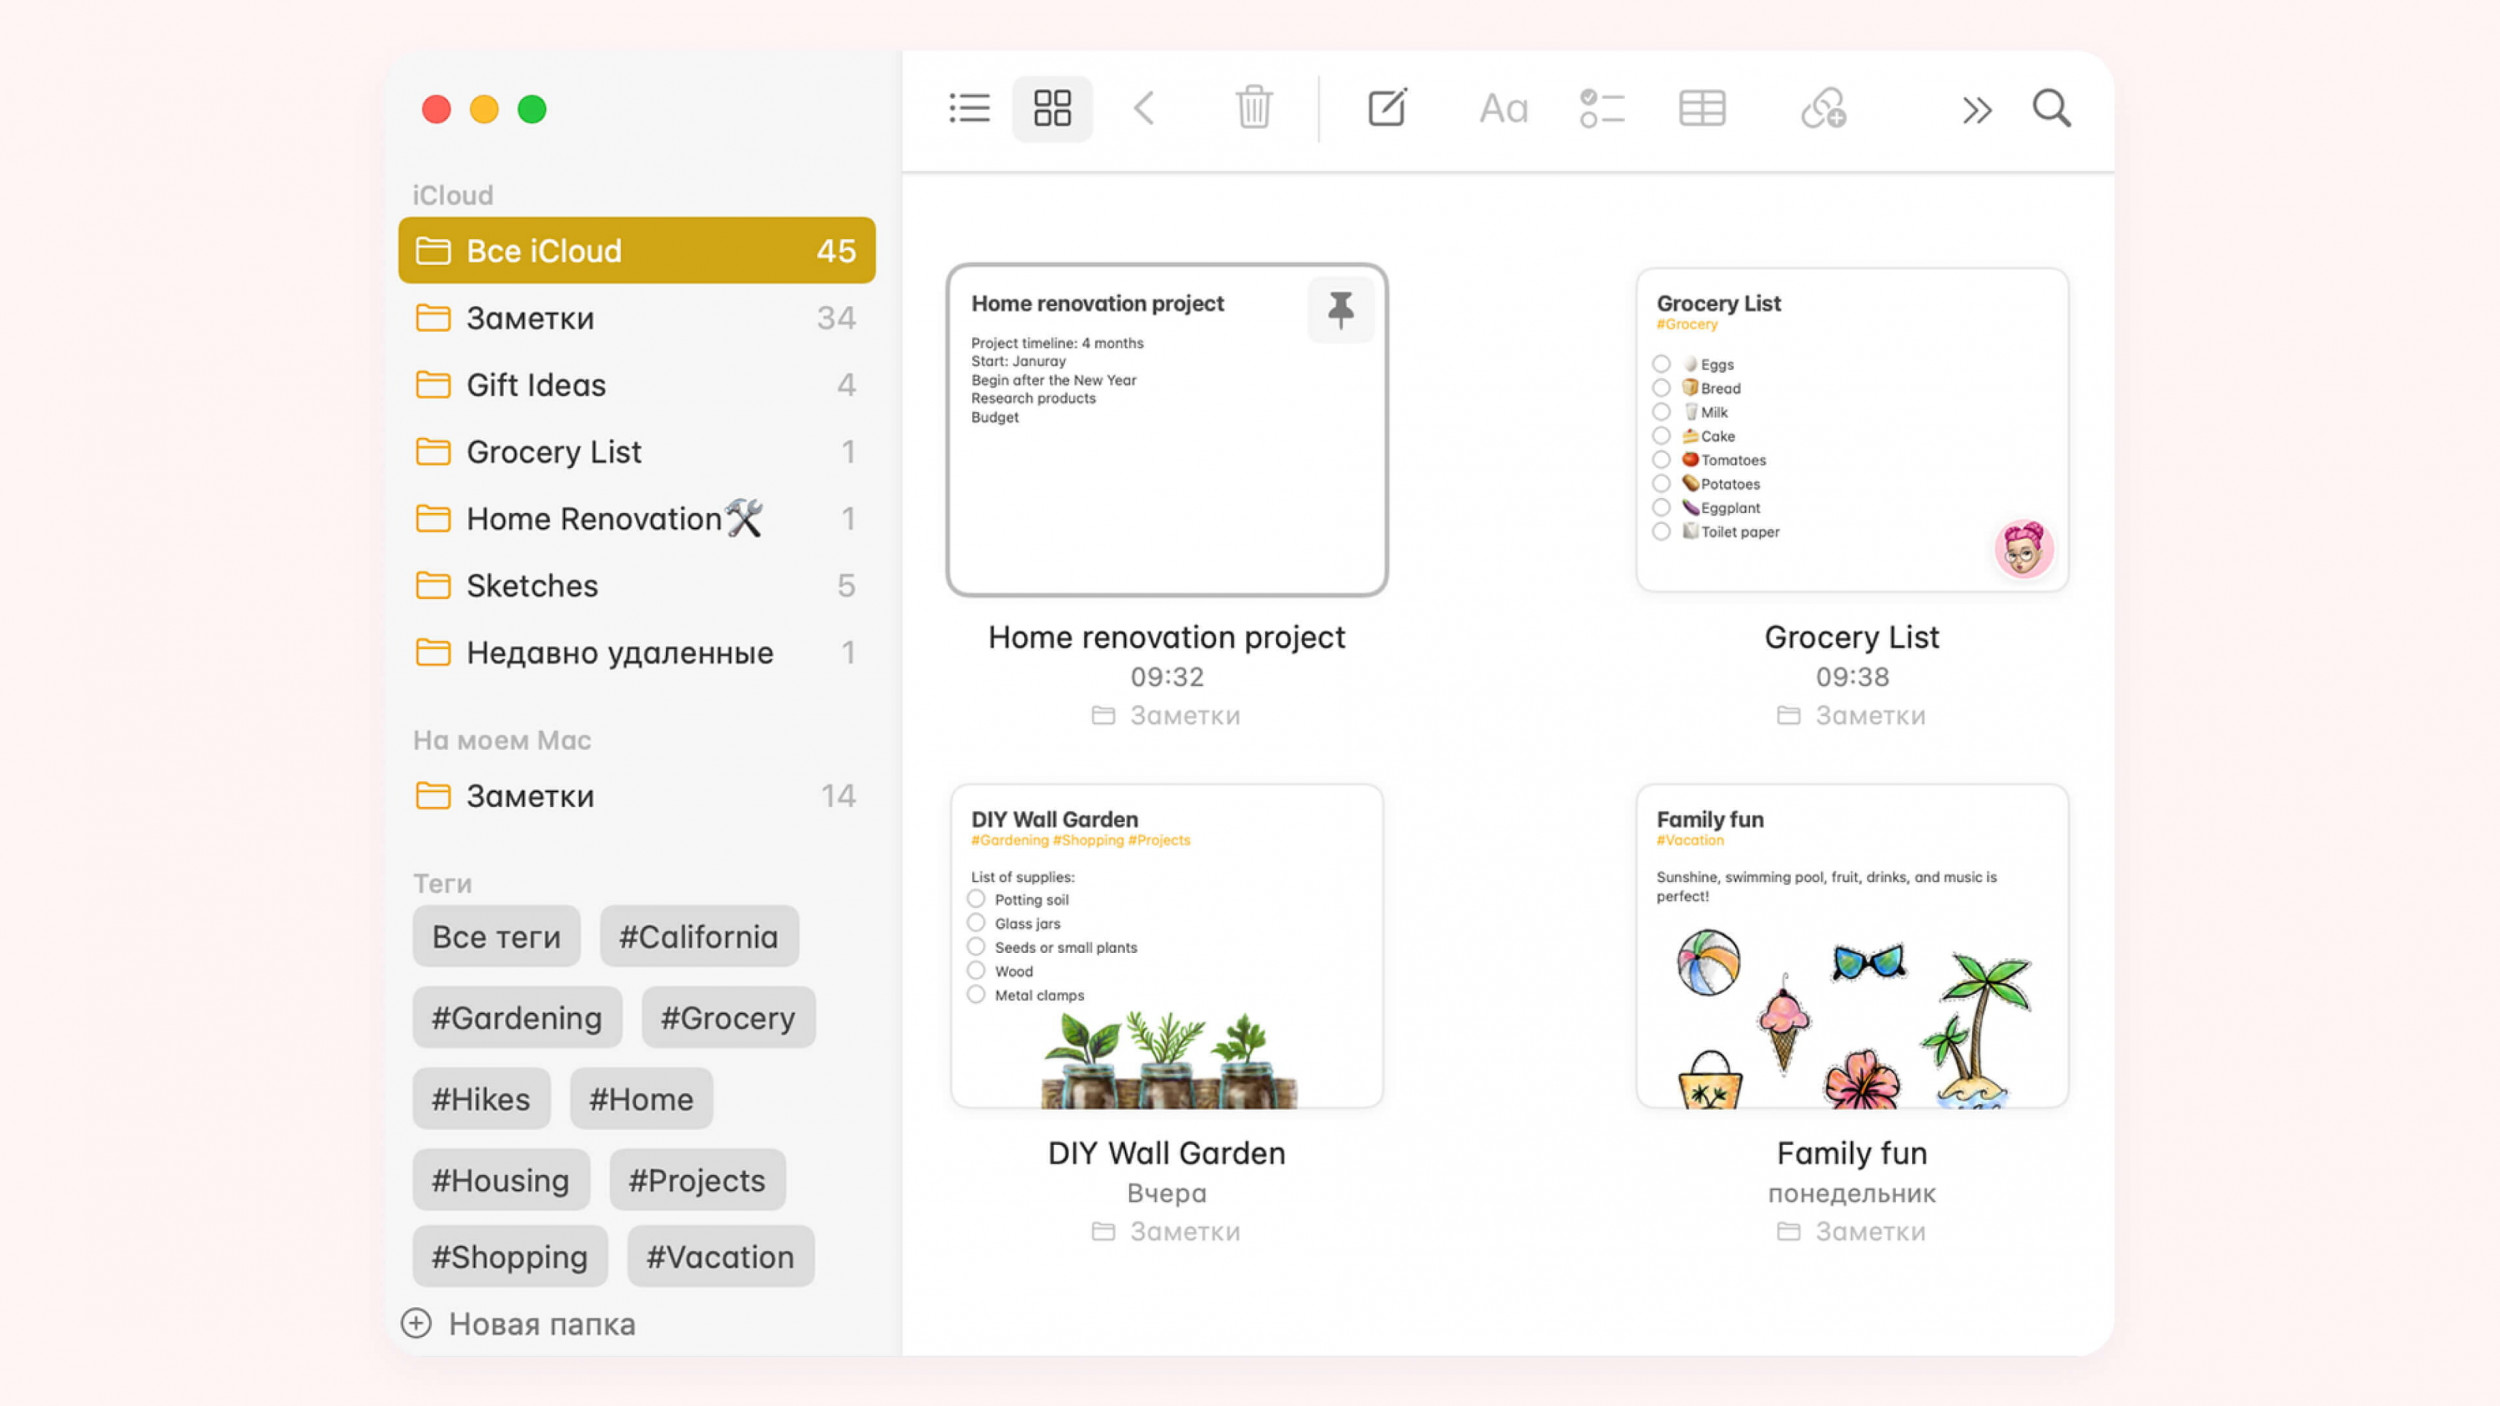2500x1406 pixels.
Task: Unpin the Home renovation project note
Action: (x=1340, y=309)
